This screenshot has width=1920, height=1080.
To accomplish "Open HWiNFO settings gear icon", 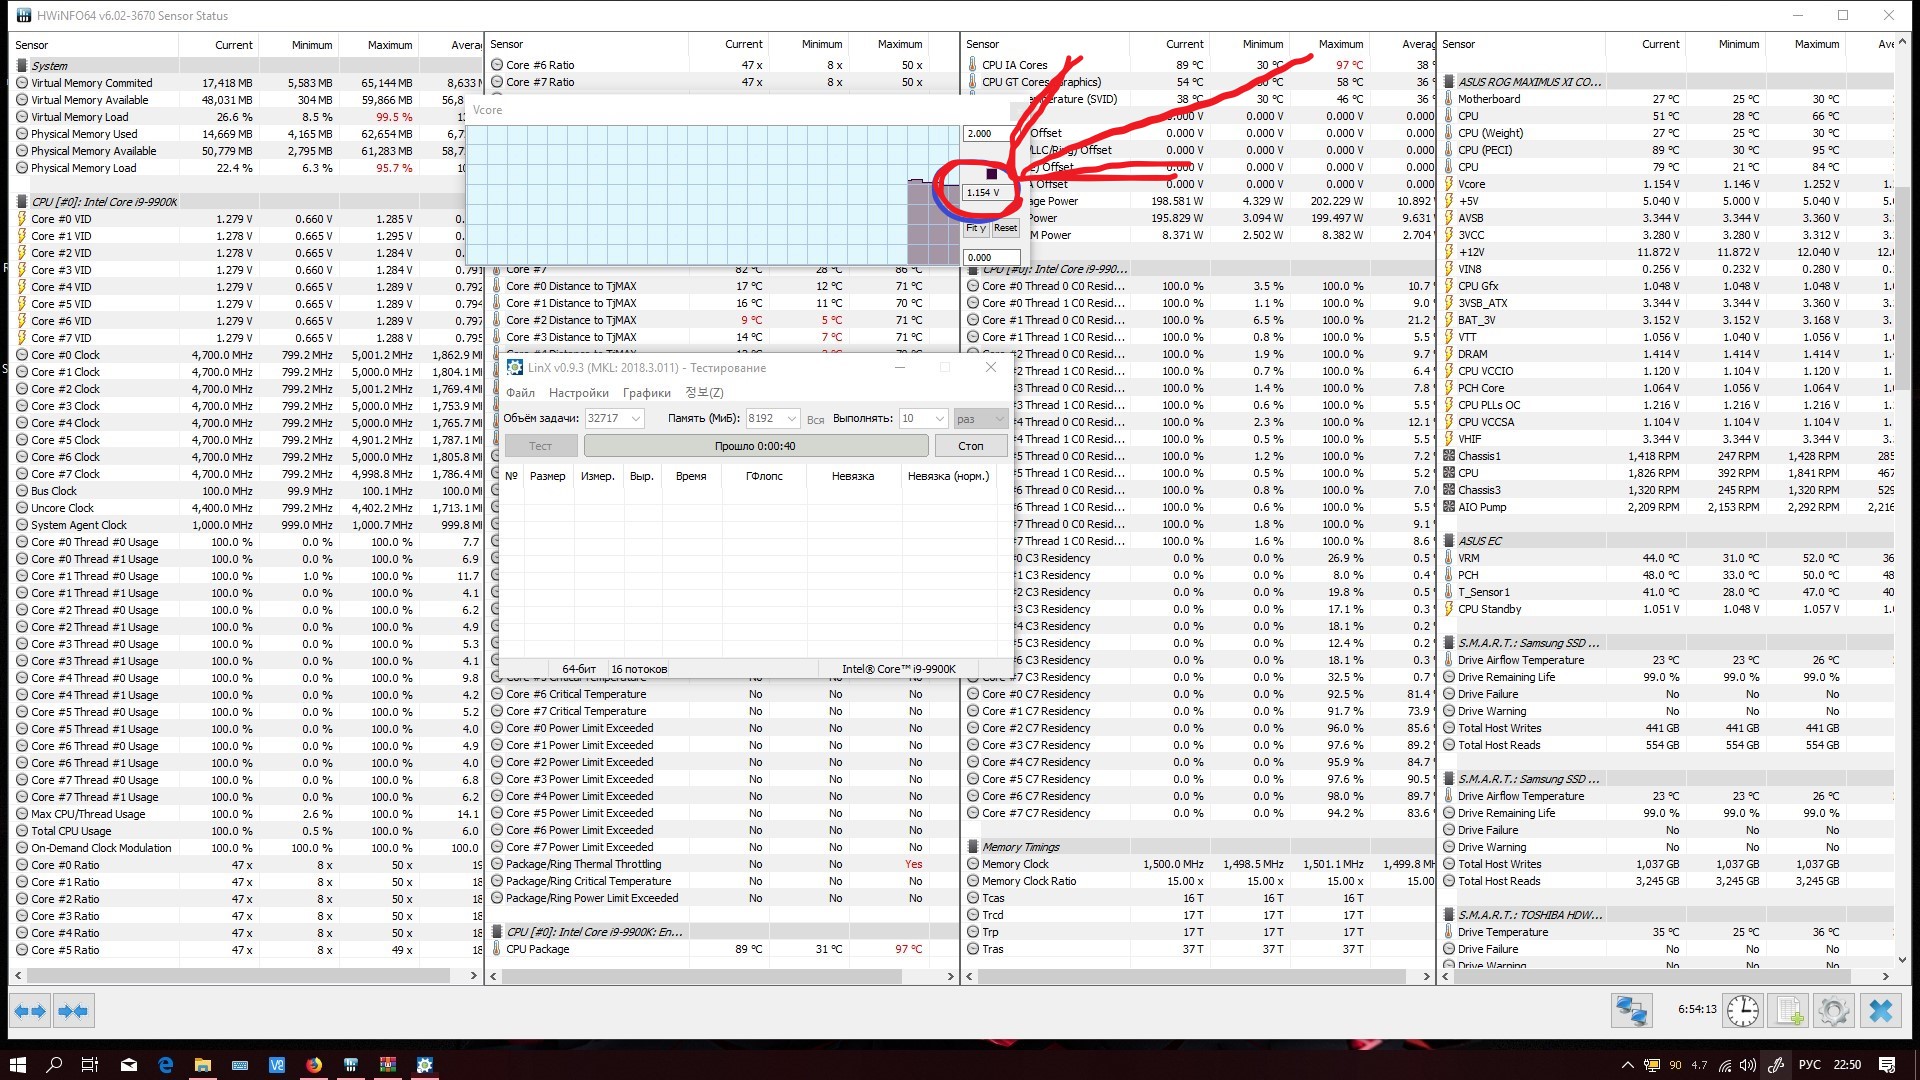I will coord(1834,1011).
